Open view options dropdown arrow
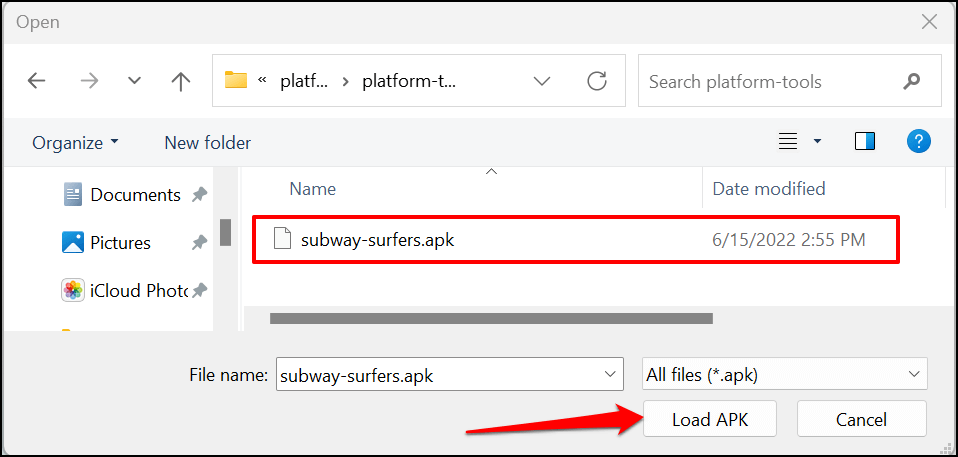 tap(817, 142)
